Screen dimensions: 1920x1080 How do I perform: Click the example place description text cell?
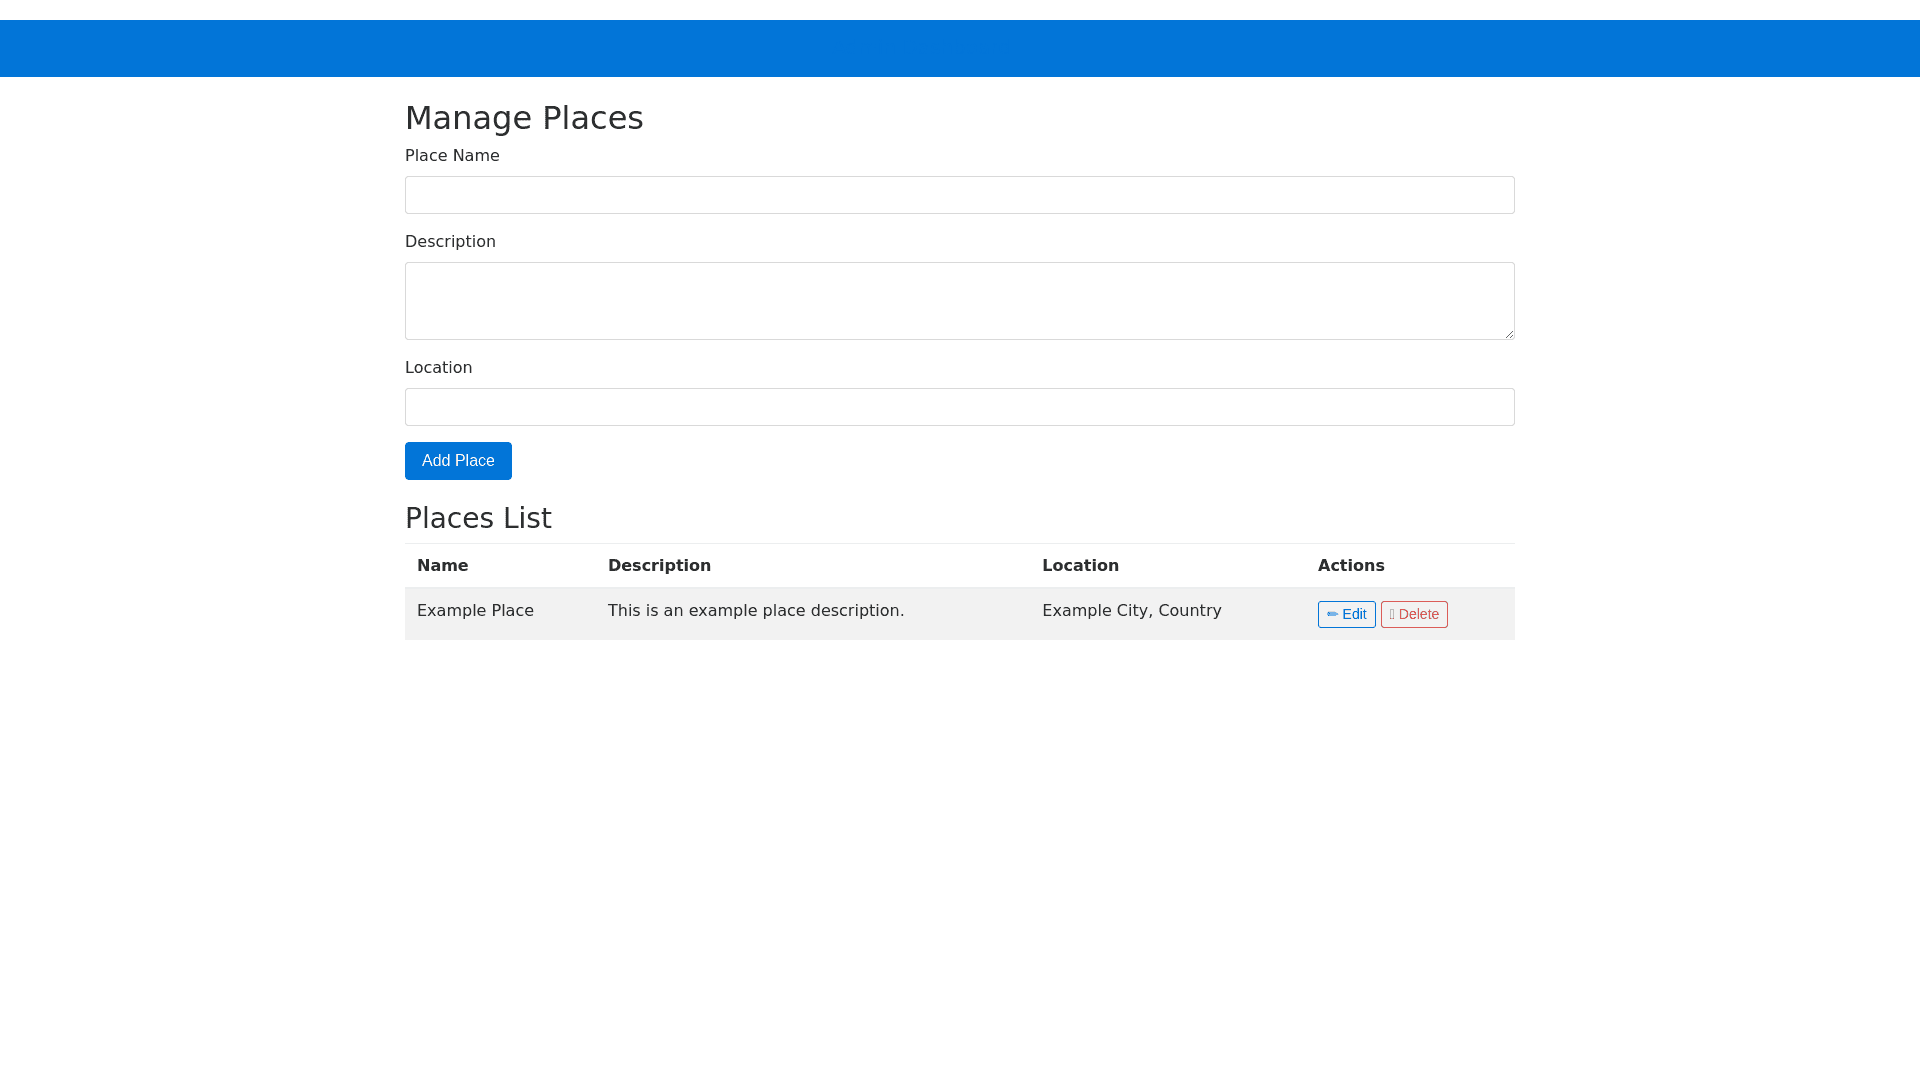[x=755, y=611]
